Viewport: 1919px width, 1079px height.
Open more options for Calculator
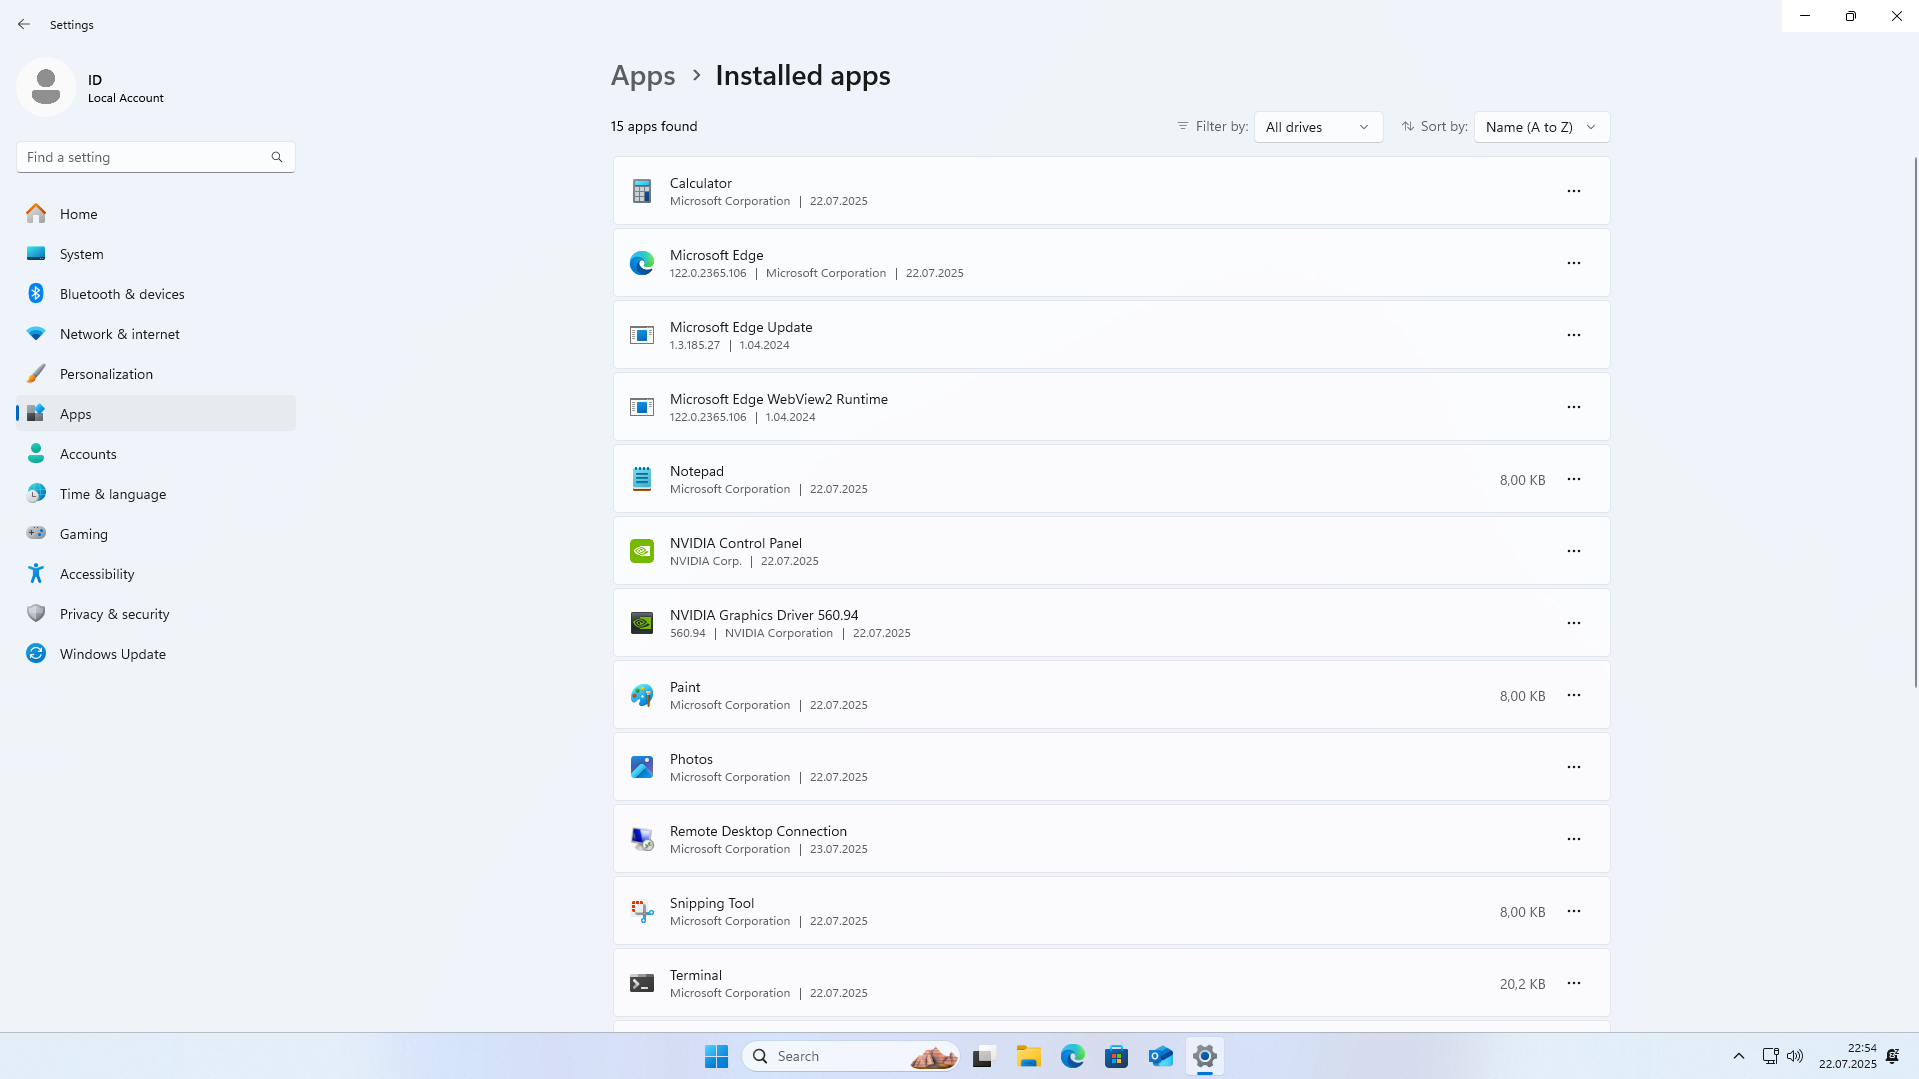tap(1574, 191)
